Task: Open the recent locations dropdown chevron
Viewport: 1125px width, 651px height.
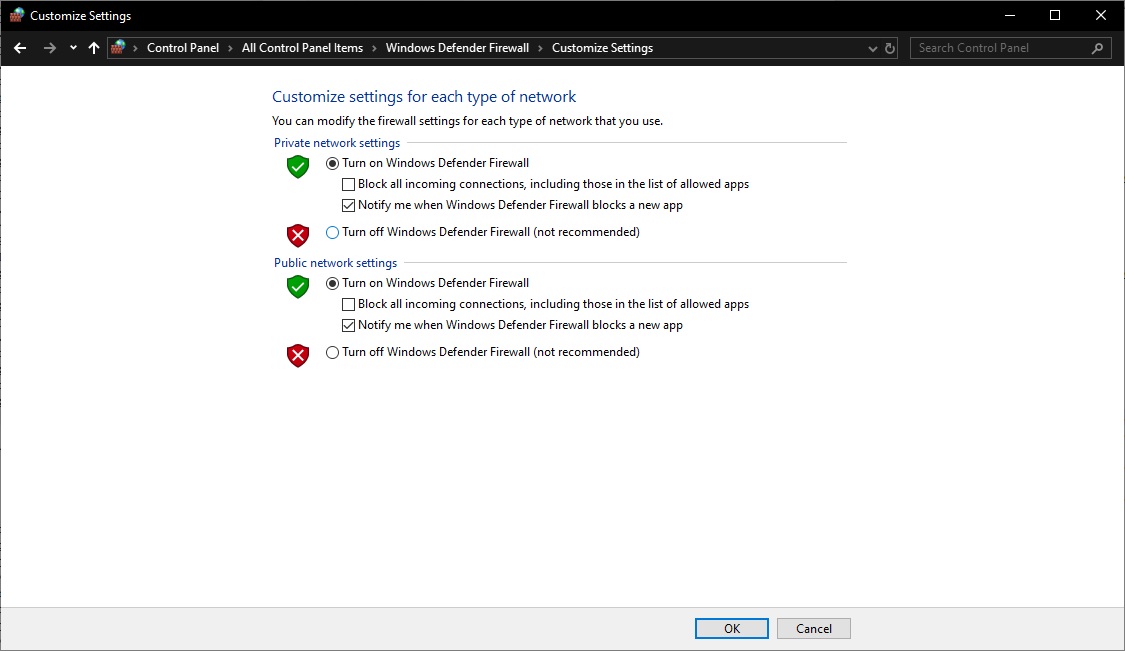Action: [71, 47]
